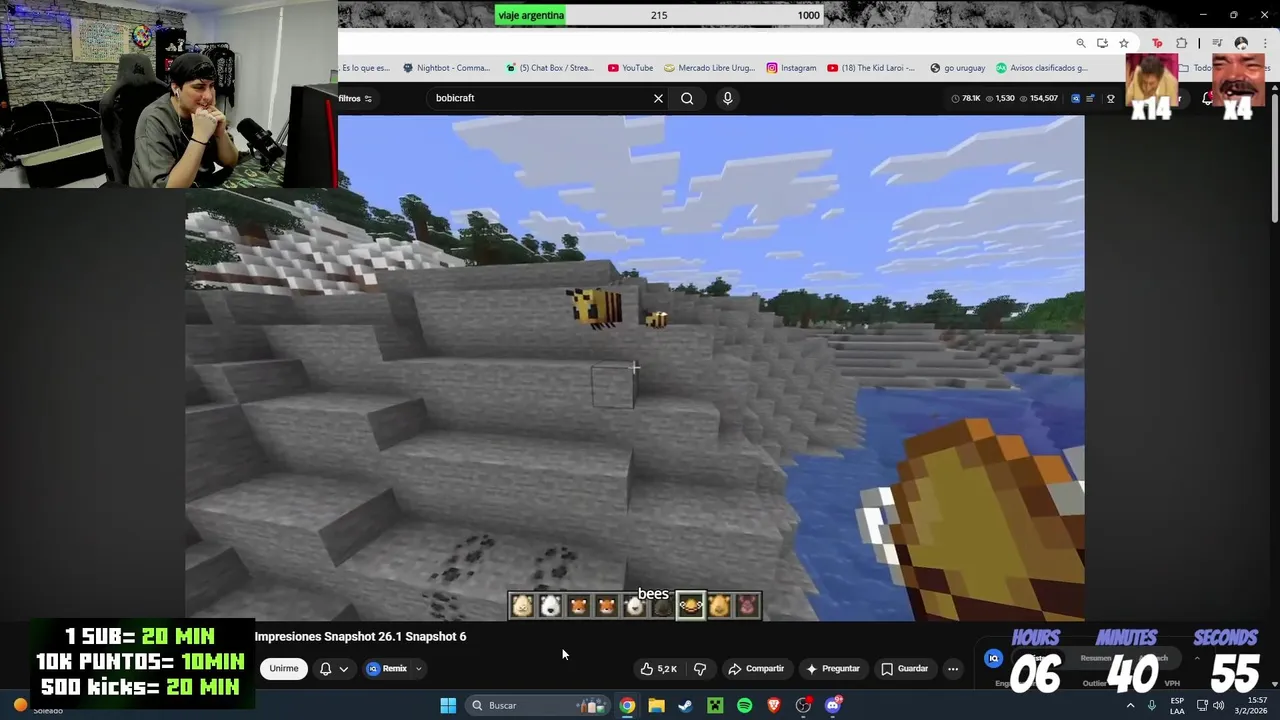Screen dimensions: 1280x720
Task: Click the Remix button
Action: 387,668
